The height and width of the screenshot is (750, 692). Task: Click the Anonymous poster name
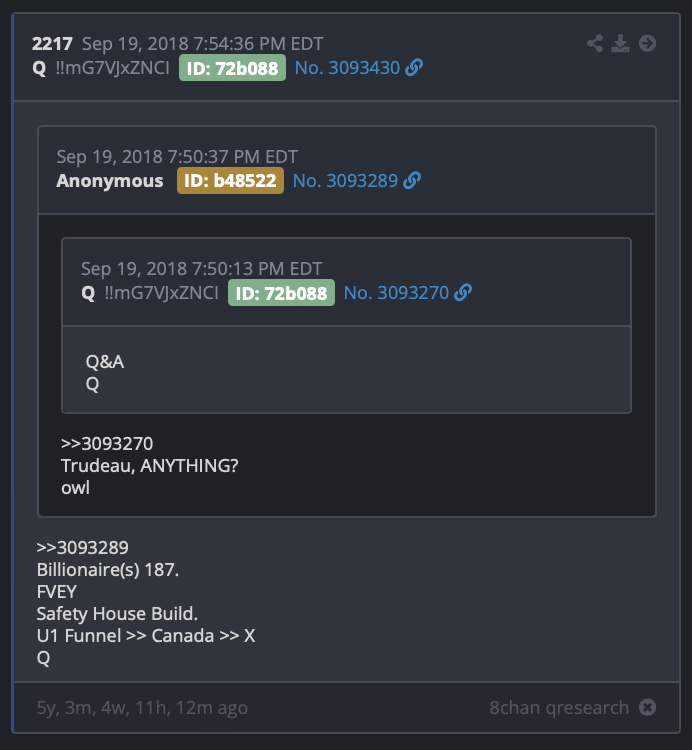point(110,181)
